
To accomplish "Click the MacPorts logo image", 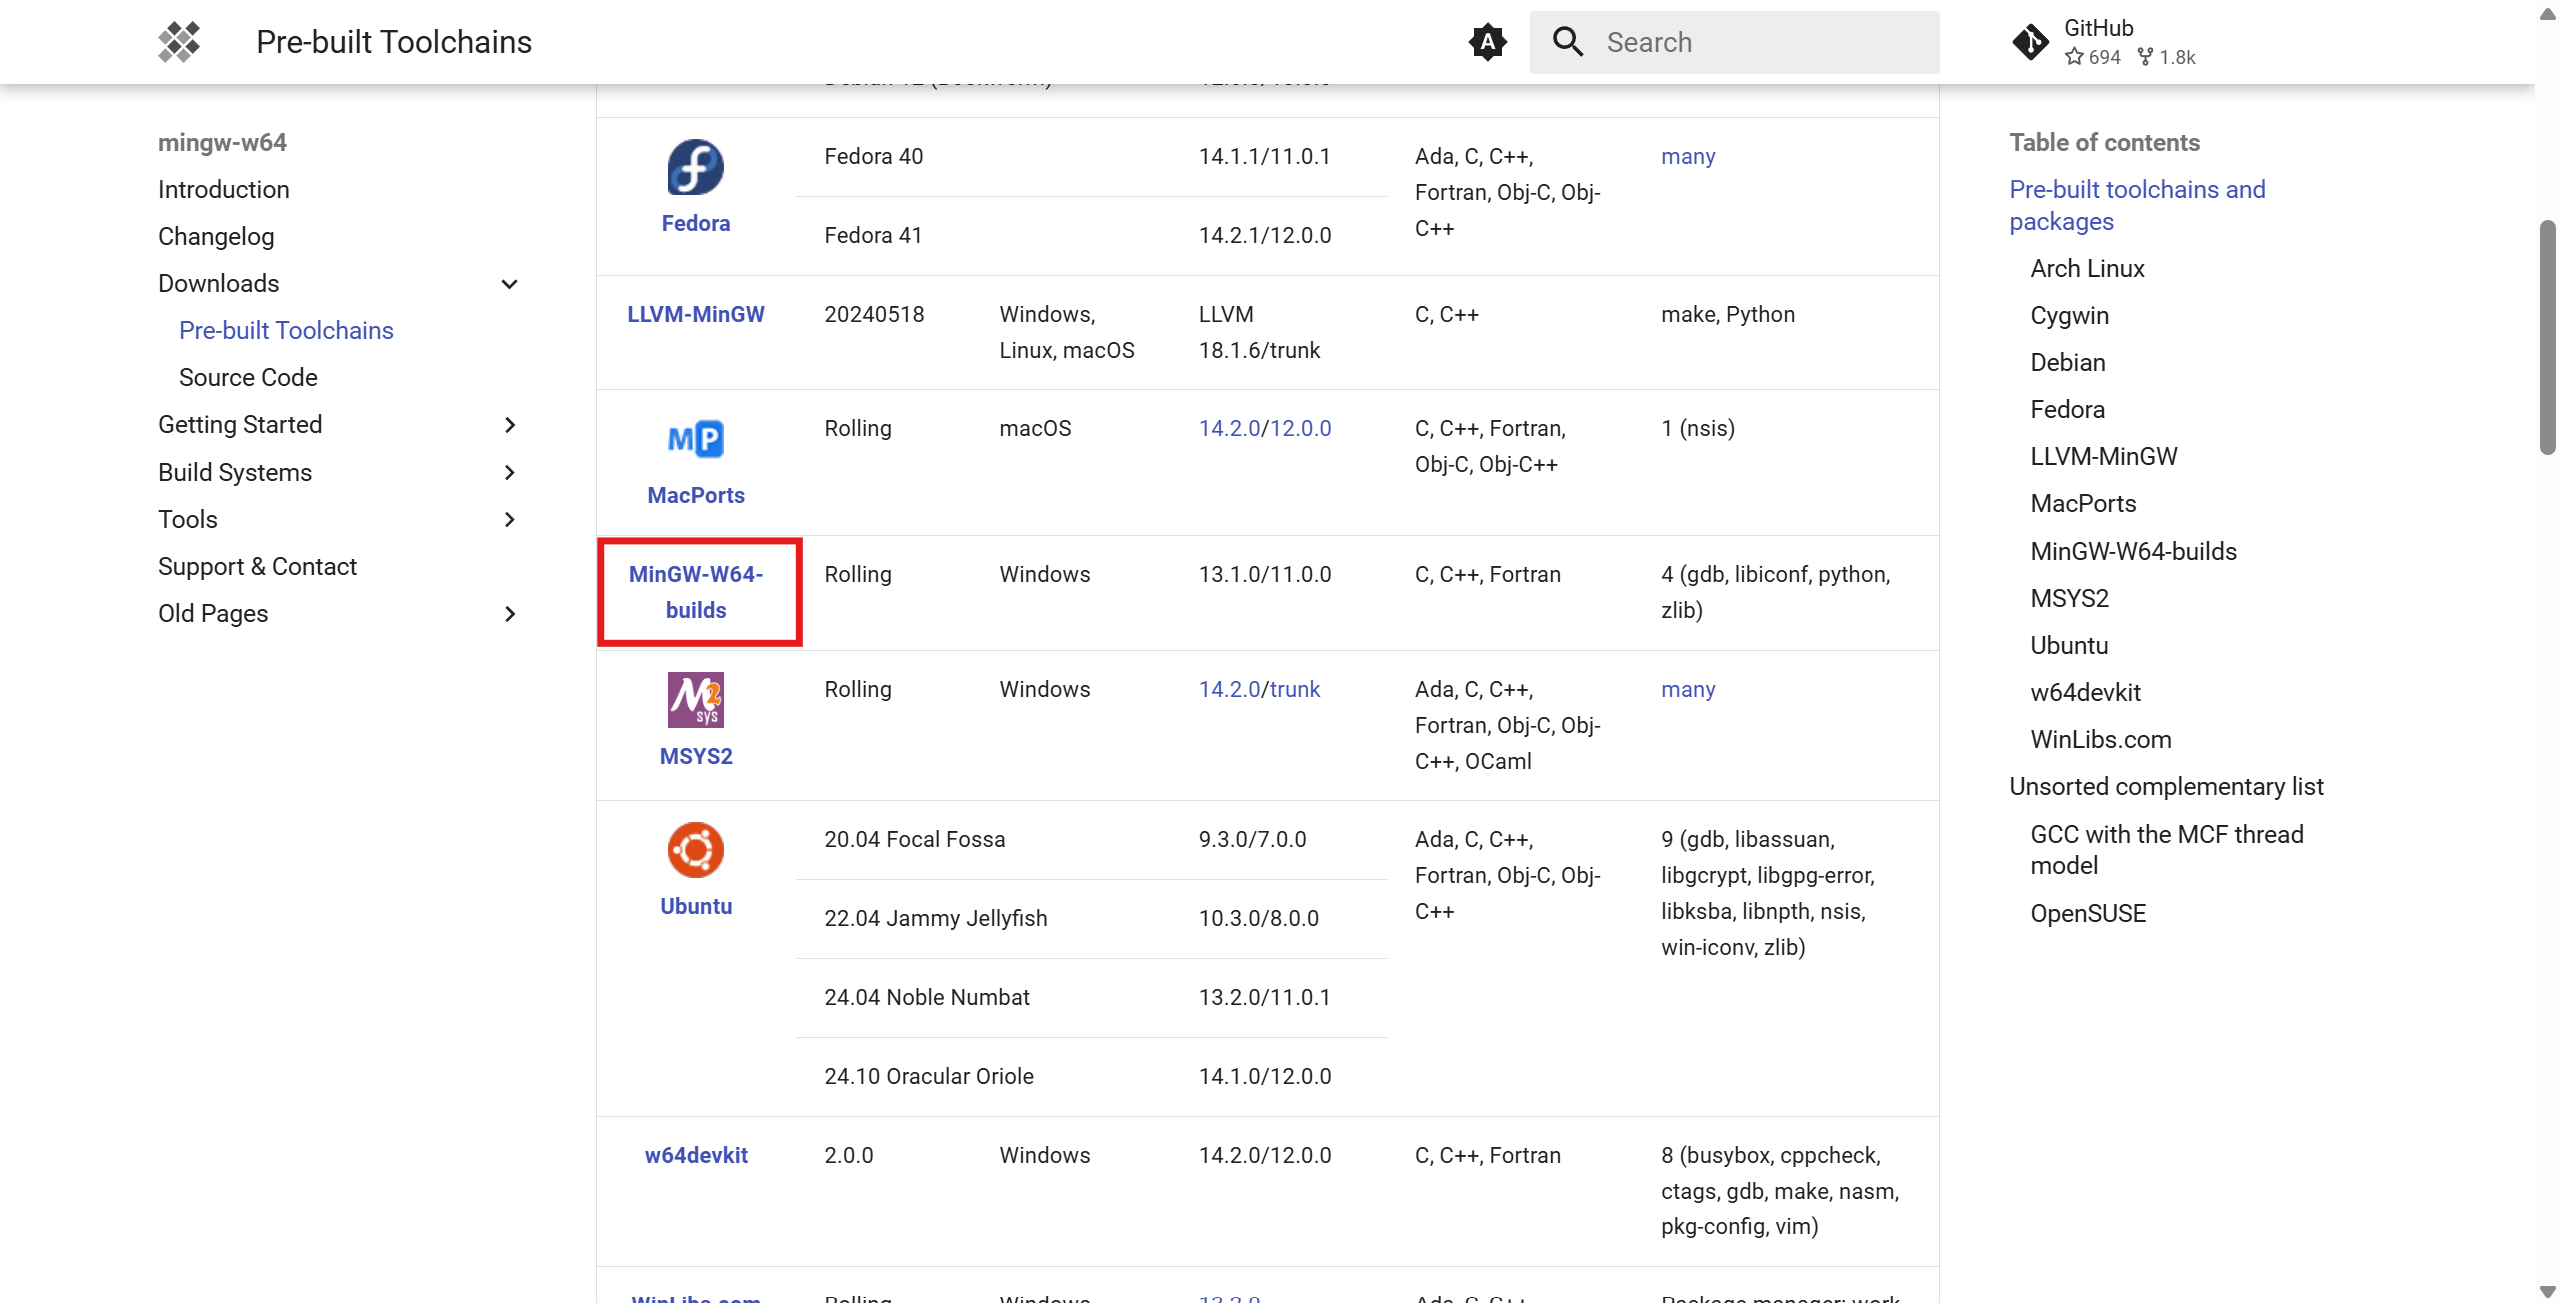I will pos(695,439).
